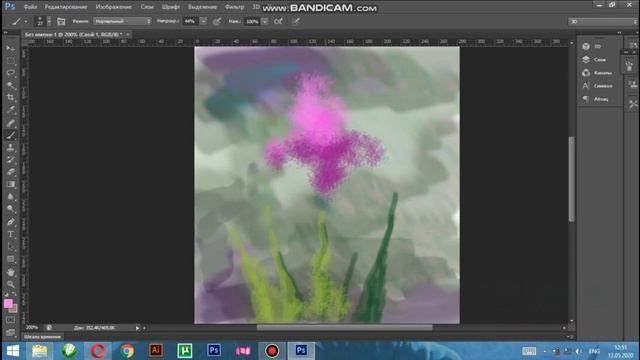The width and height of the screenshot is (640, 360).
Task: Open the Символ character panel
Action: click(x=598, y=86)
